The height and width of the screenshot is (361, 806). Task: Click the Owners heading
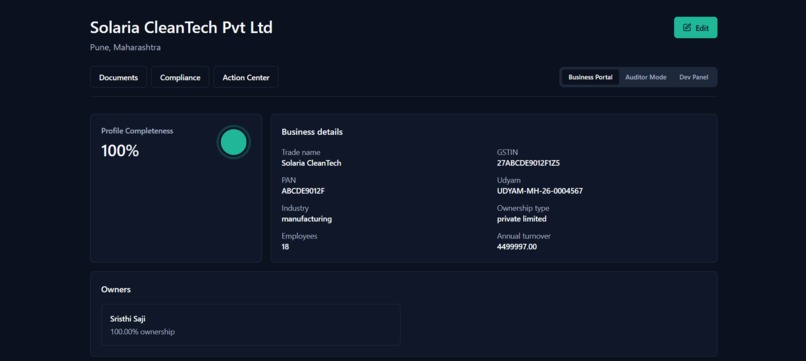[116, 290]
